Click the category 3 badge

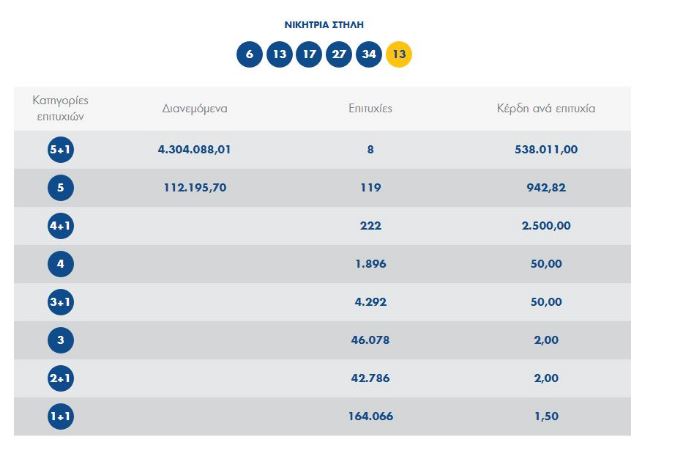[61, 340]
